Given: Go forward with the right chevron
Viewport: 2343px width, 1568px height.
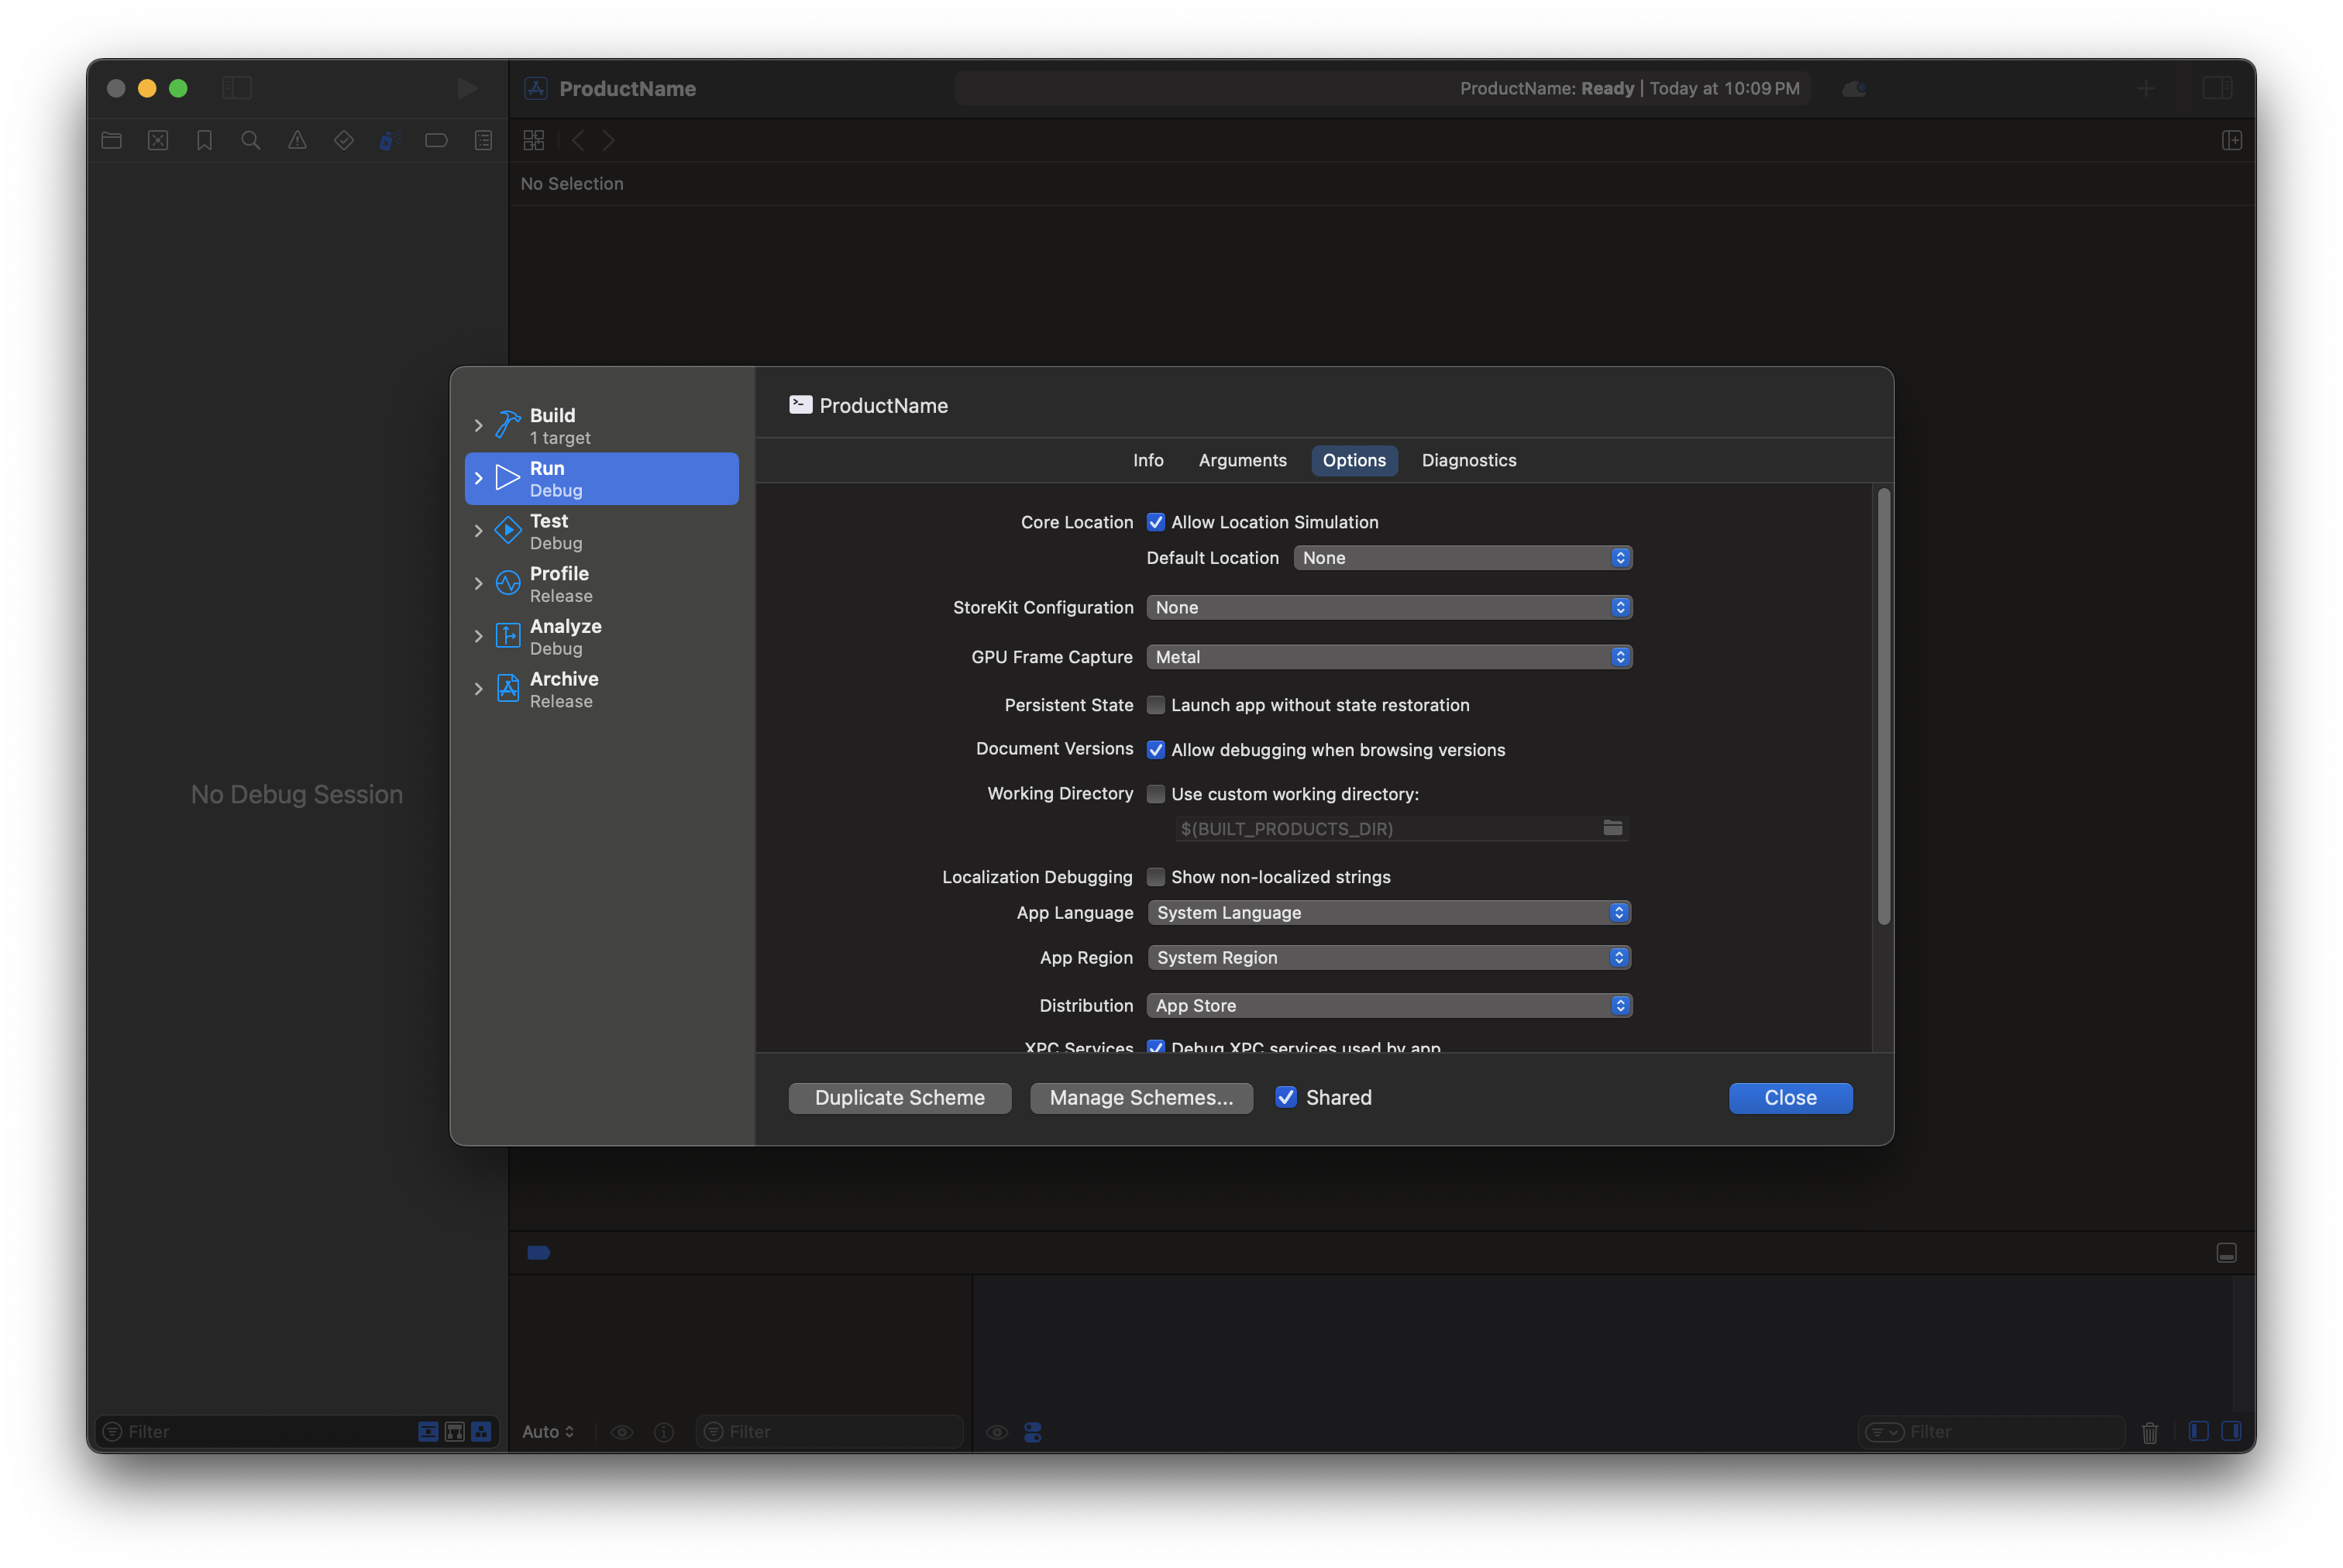Looking at the screenshot, I should tap(609, 141).
